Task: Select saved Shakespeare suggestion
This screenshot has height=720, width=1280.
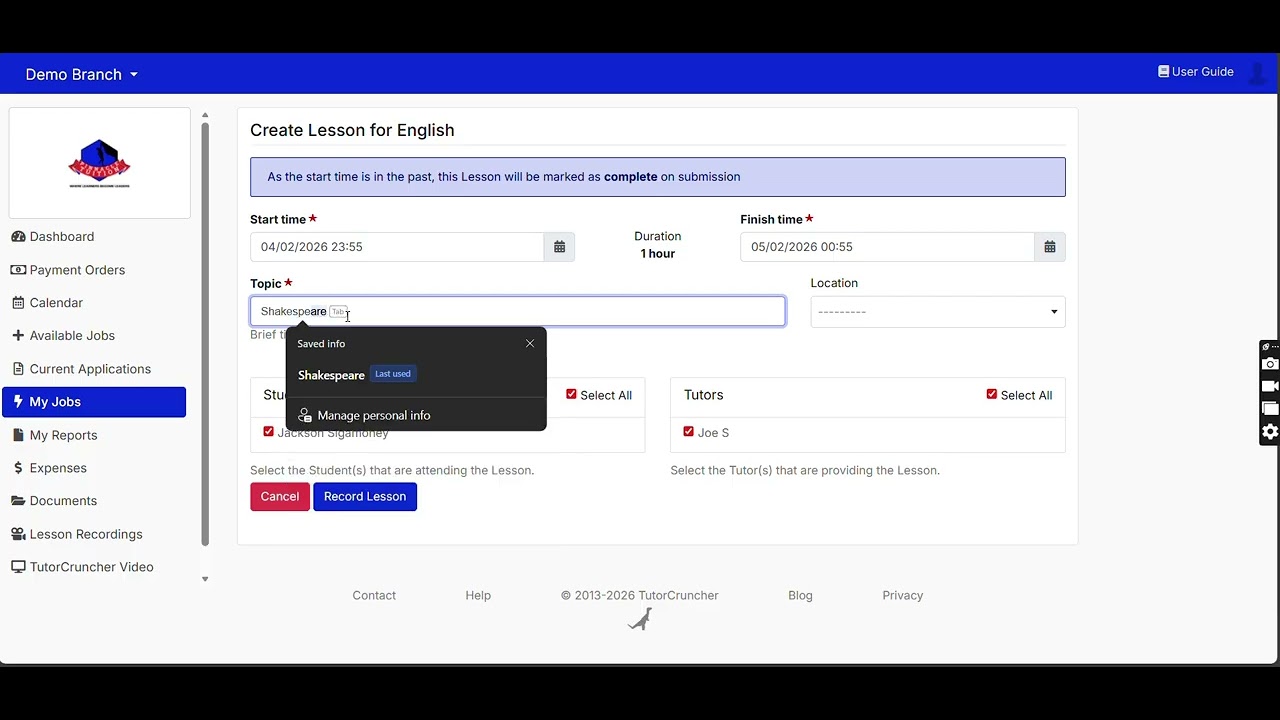Action: (x=416, y=375)
